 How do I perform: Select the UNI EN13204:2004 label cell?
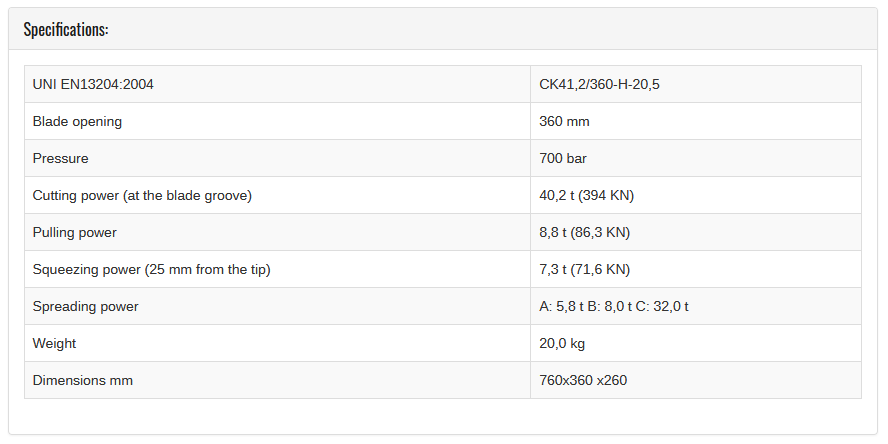coord(278,84)
